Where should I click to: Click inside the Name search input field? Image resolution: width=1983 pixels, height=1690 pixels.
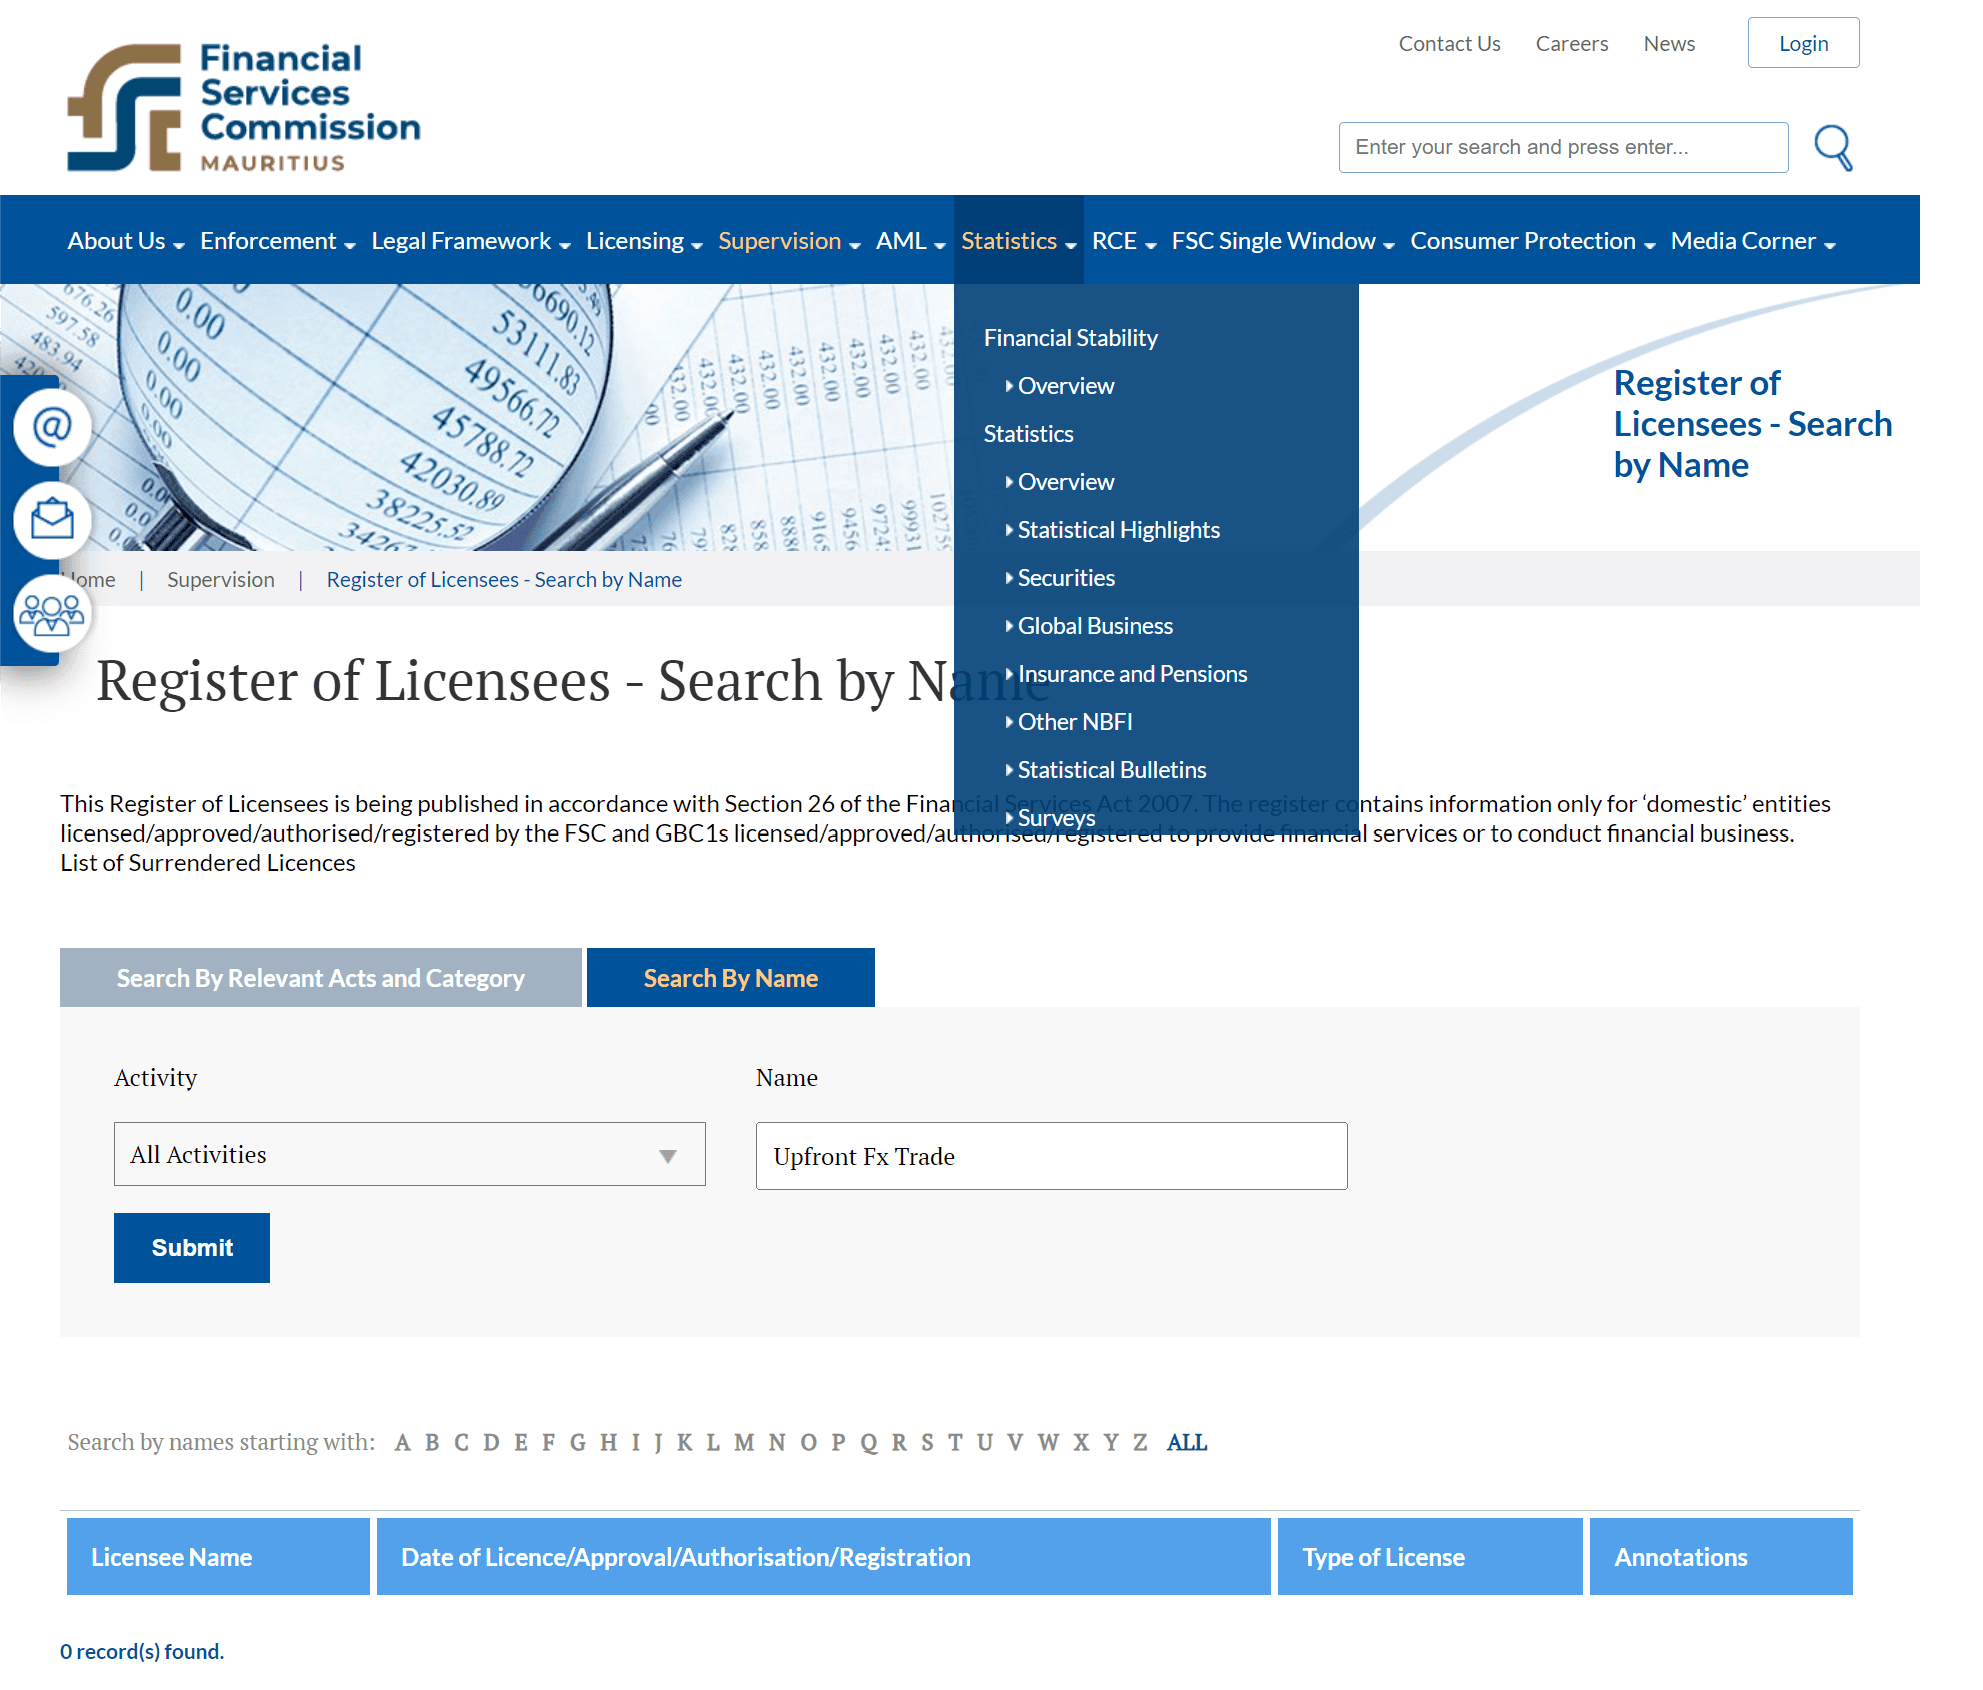(x=1051, y=1157)
